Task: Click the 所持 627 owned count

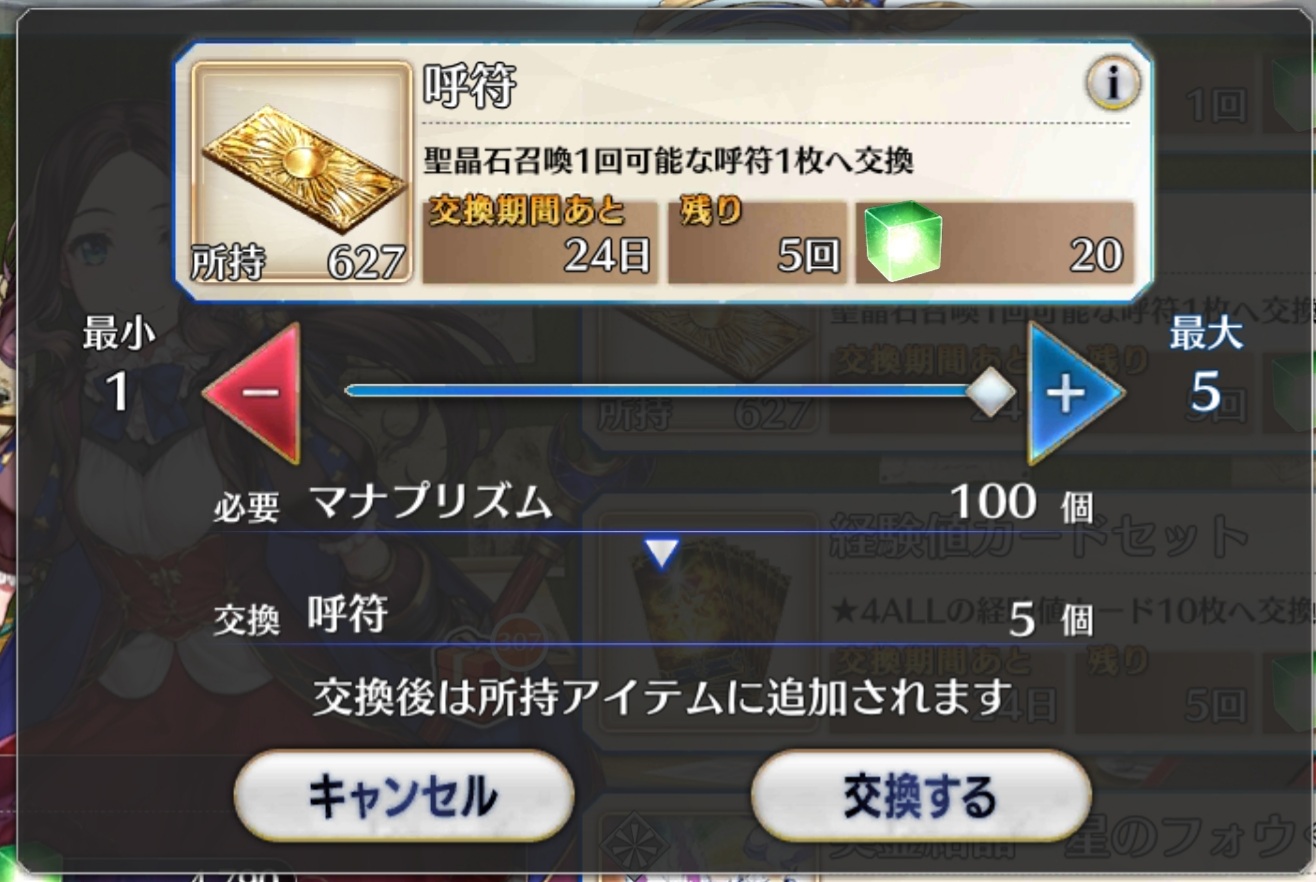Action: click(298, 262)
